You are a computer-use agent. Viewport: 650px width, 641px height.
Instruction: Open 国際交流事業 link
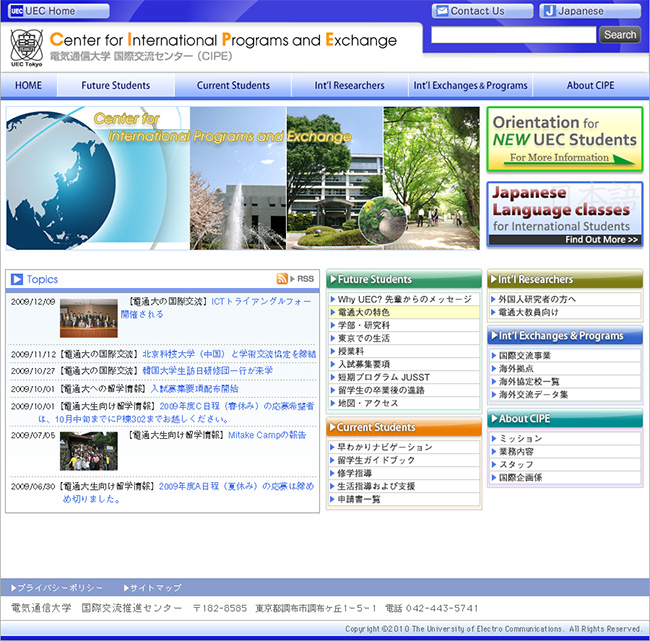(565, 355)
